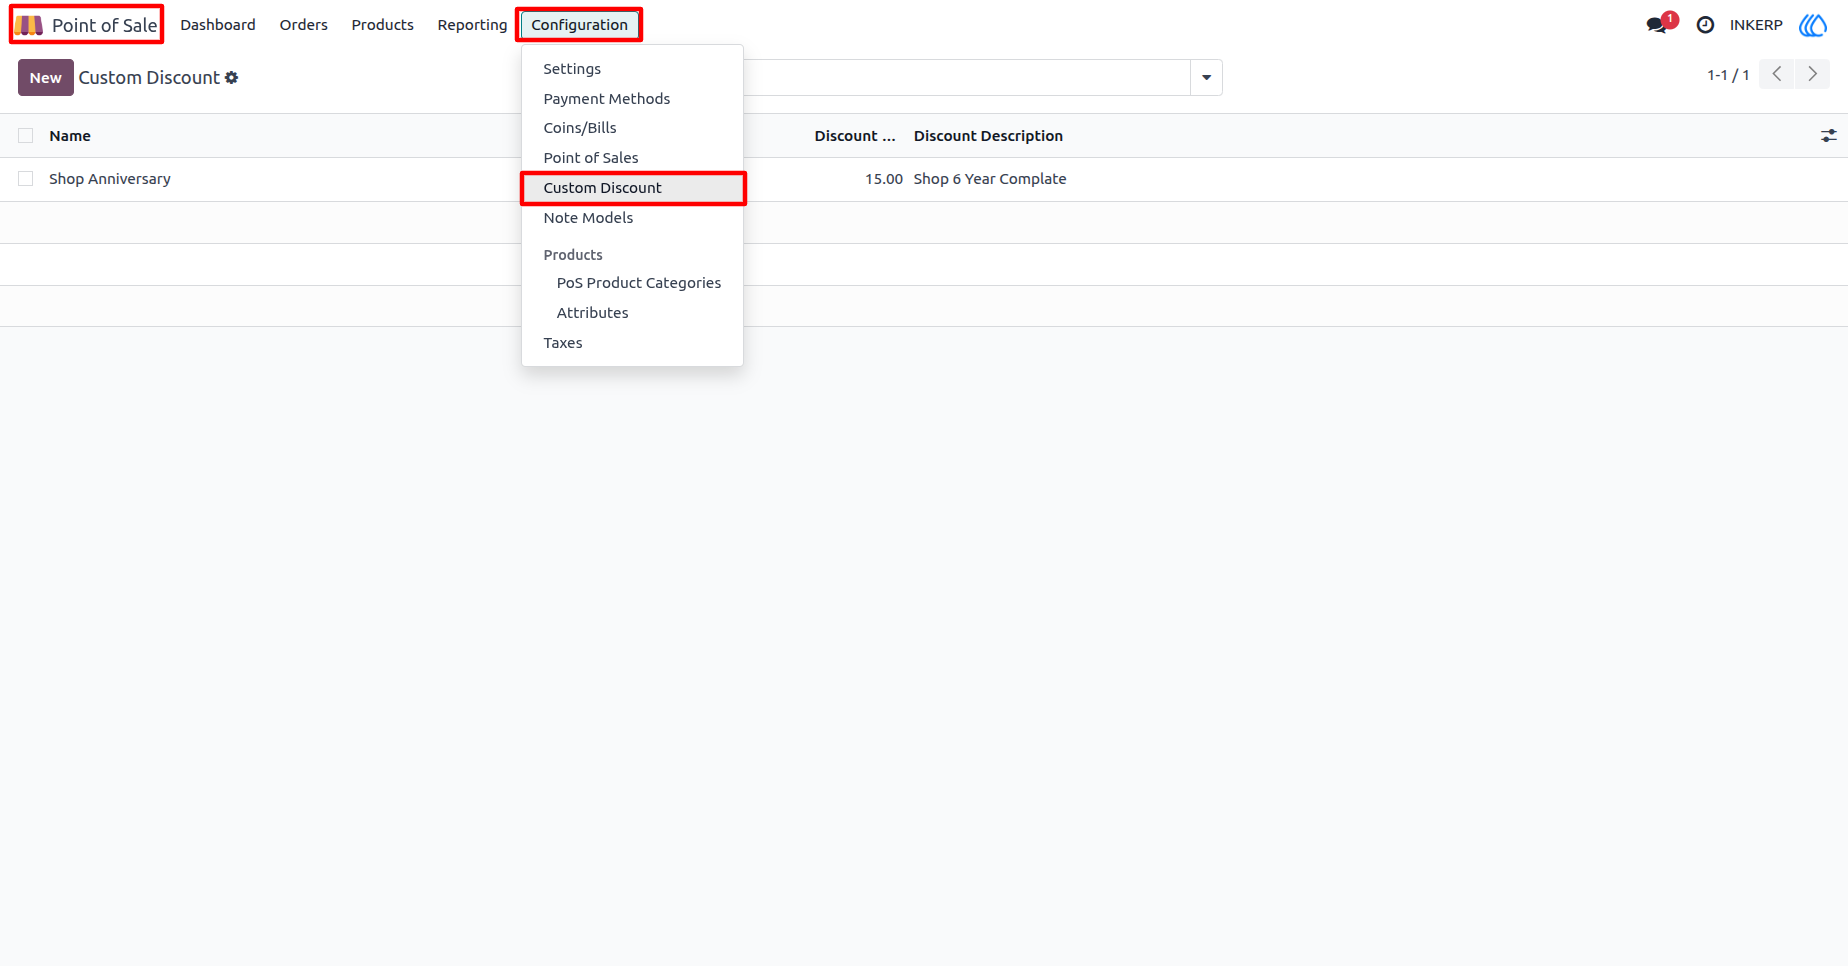Click the 1-1 / 1 pager counter
1848x966 pixels.
1728,75
